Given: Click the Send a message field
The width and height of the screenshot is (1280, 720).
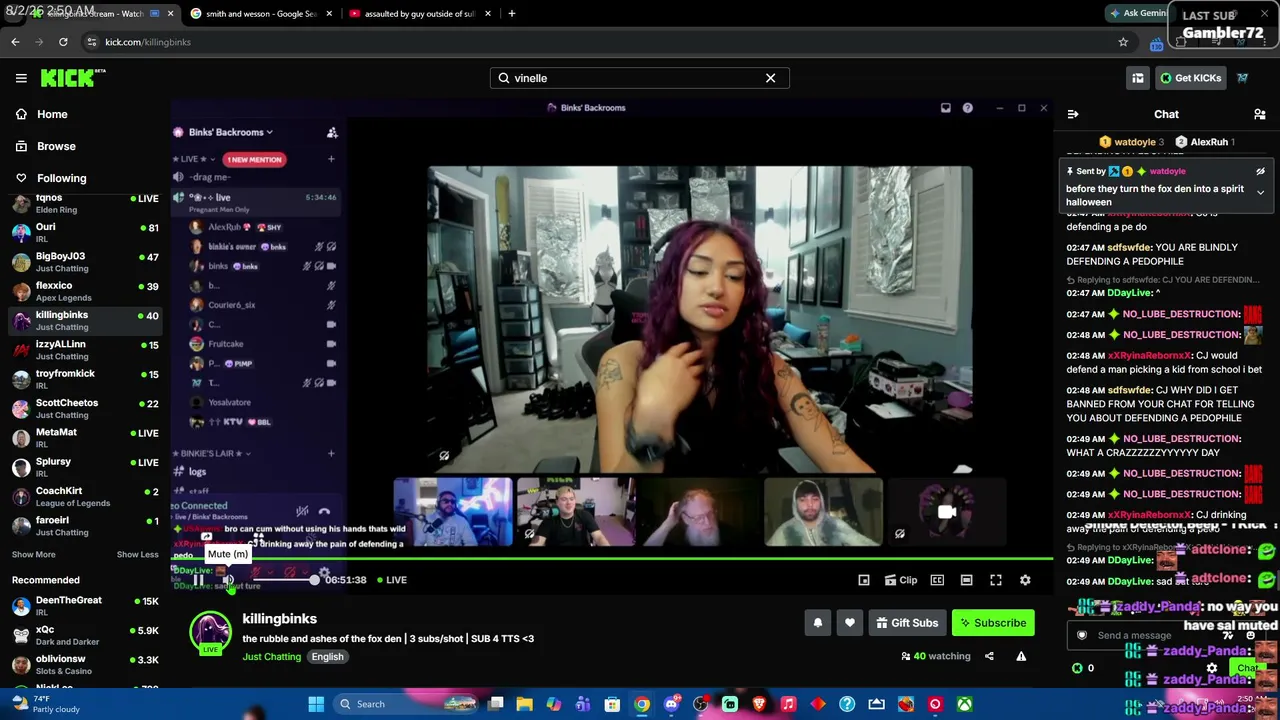Looking at the screenshot, I should click(1168, 635).
